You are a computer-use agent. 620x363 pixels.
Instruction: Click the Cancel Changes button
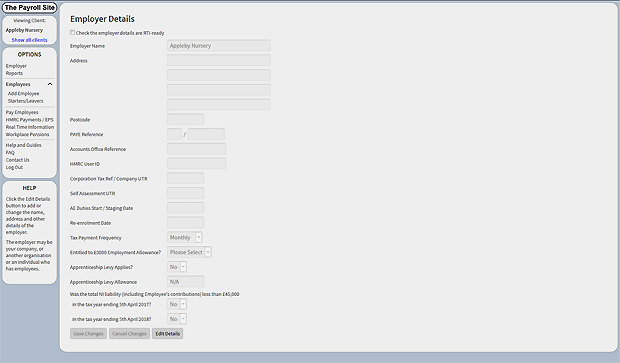[x=129, y=333]
